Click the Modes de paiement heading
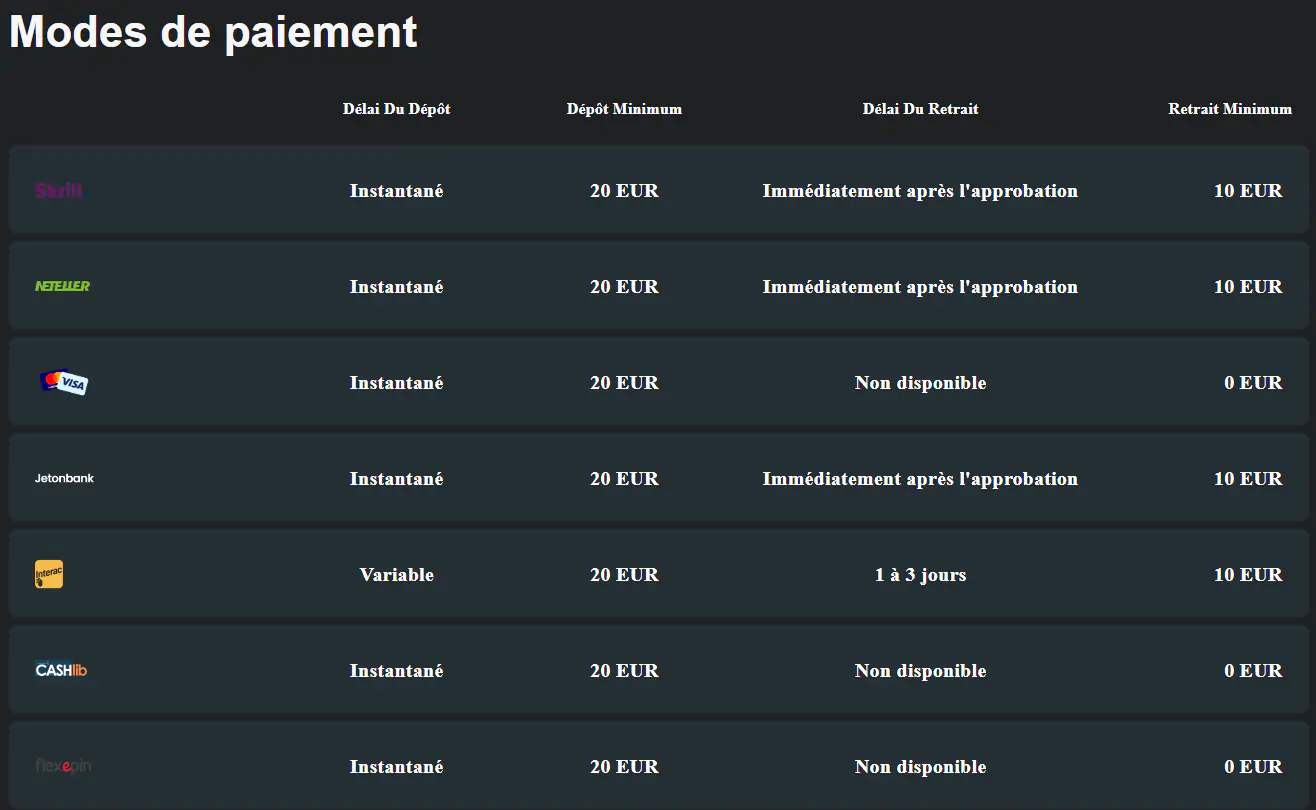The width and height of the screenshot is (1316, 810). (213, 32)
